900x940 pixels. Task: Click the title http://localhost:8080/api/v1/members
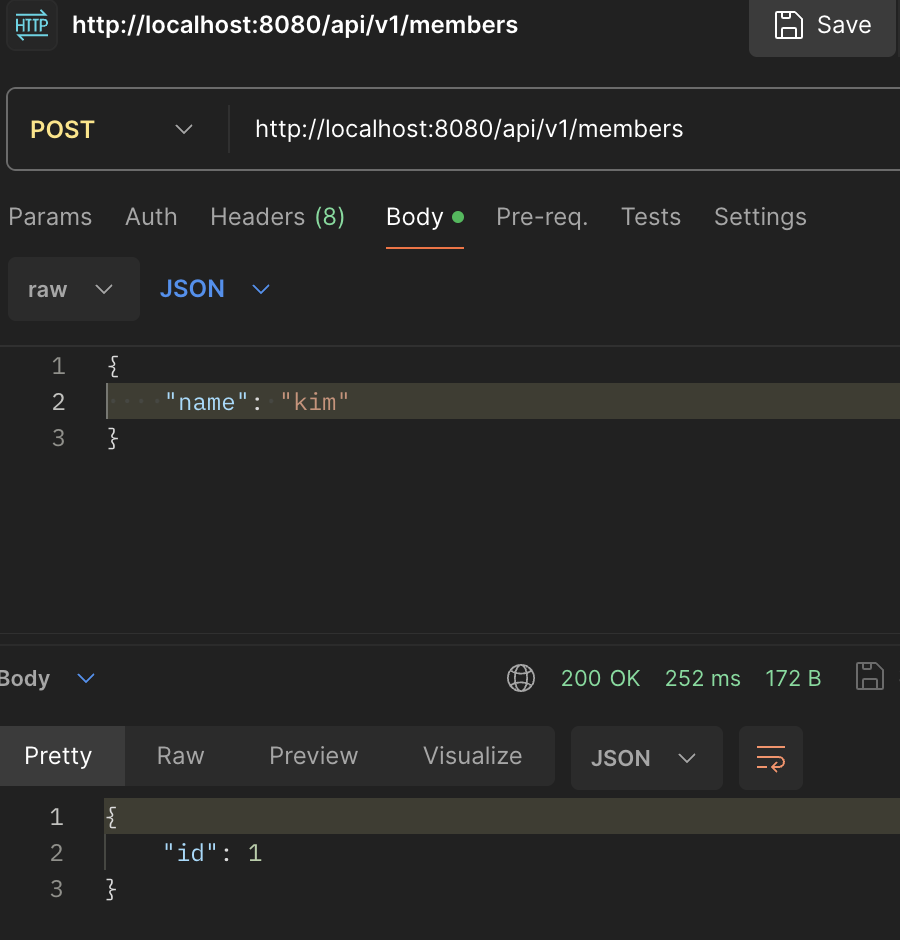pyautogui.click(x=294, y=25)
